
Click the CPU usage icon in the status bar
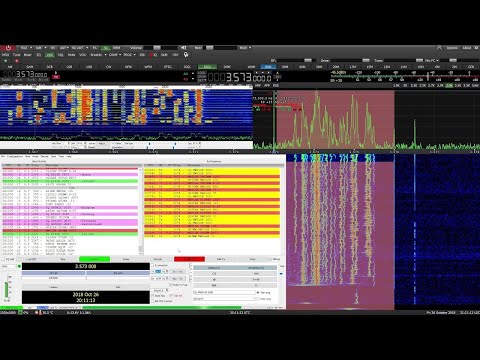(20, 312)
